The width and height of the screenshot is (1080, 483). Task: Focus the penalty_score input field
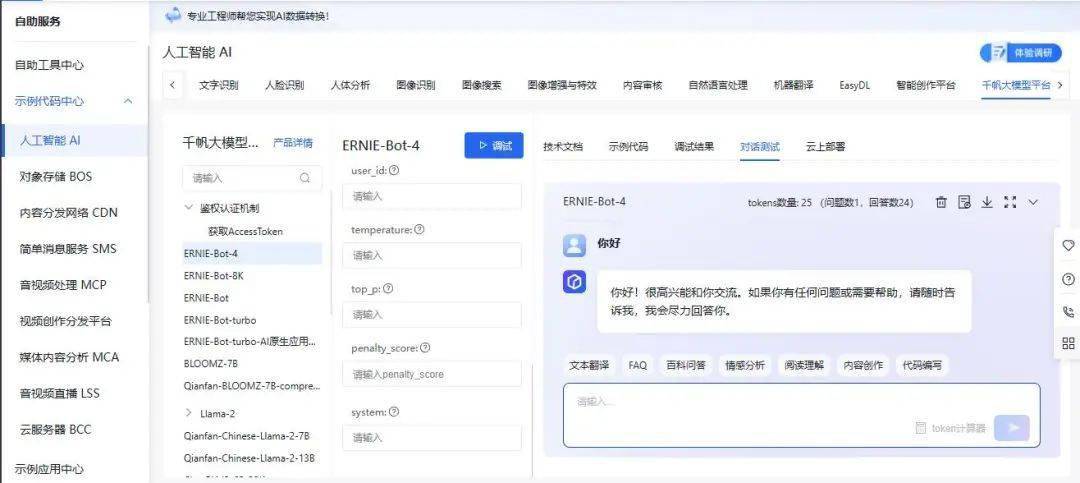[x=432, y=374]
